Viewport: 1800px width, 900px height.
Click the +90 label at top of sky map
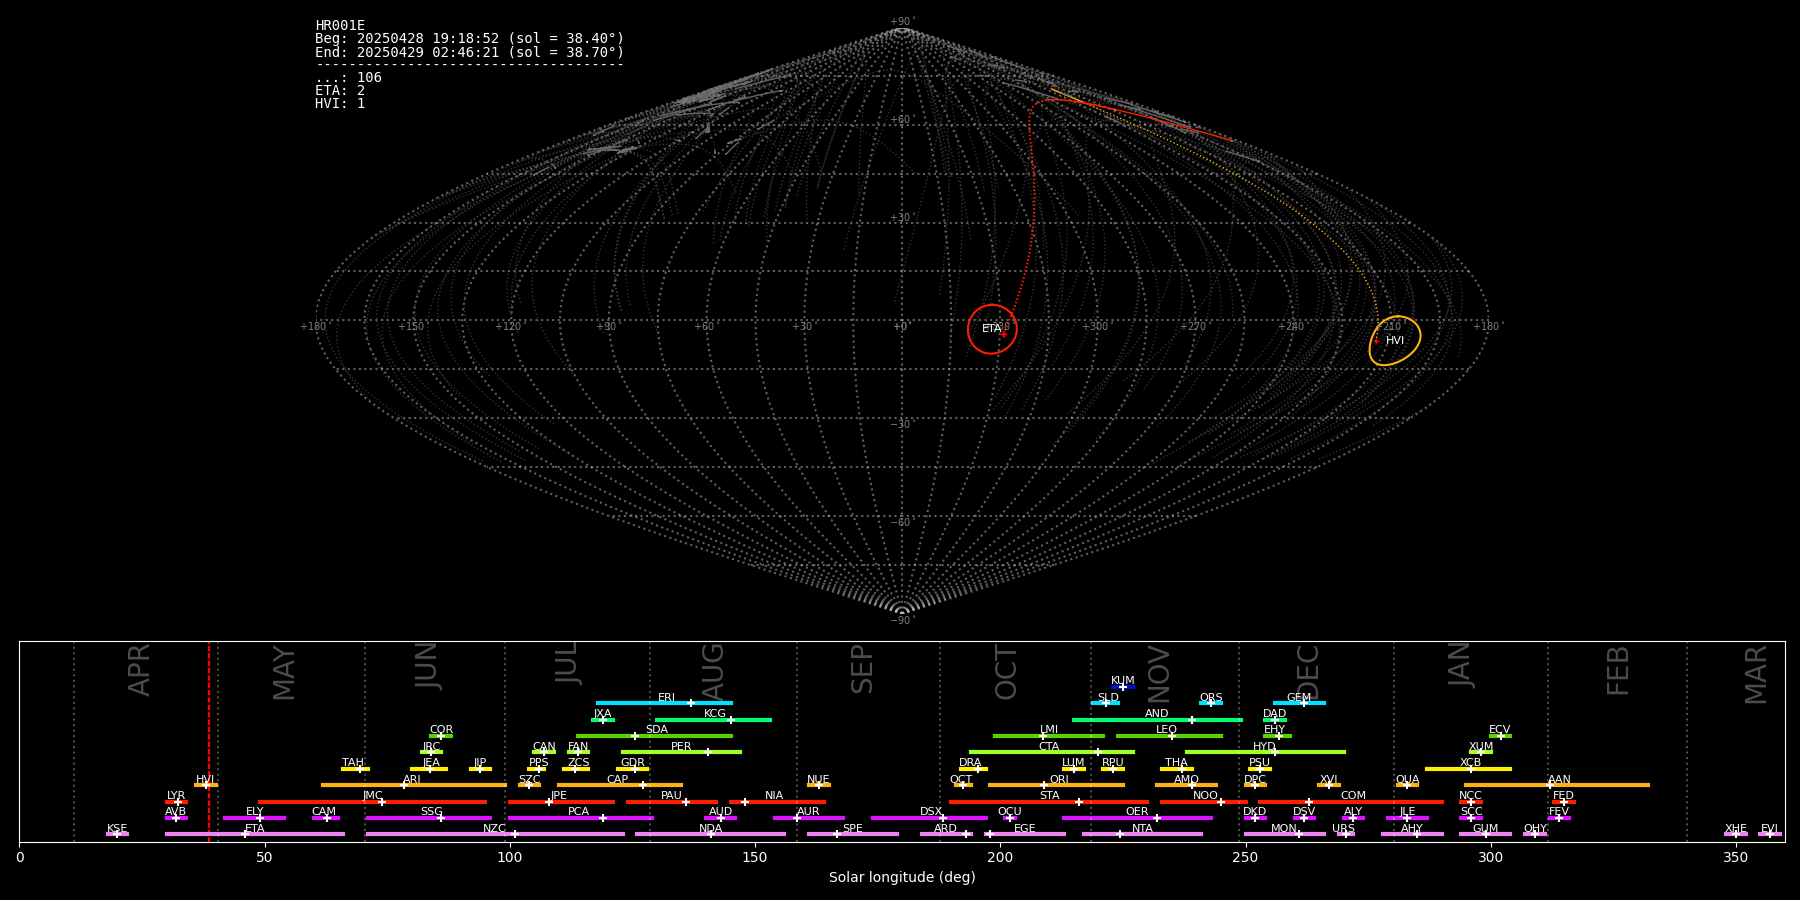[901, 22]
